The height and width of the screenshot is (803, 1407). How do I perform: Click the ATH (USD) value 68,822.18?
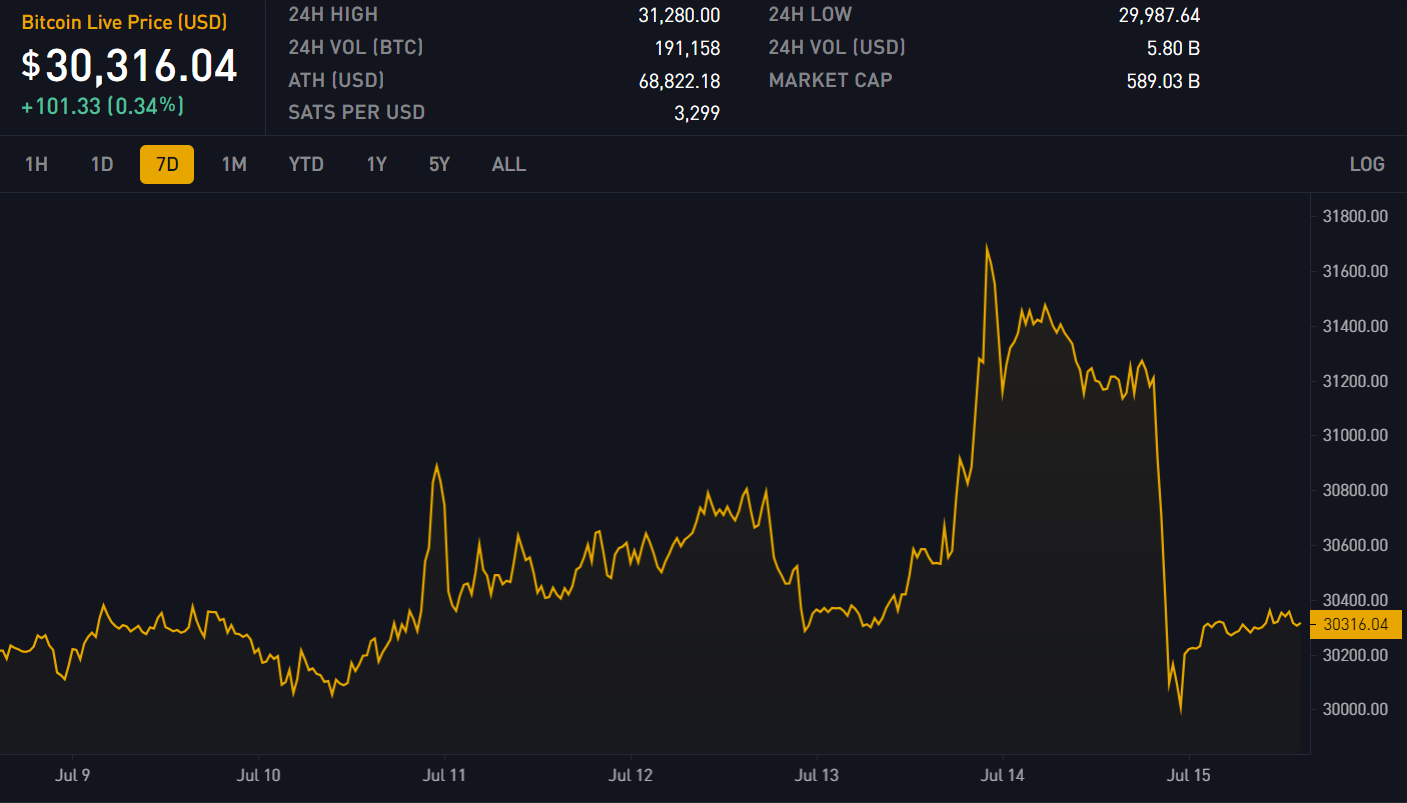point(679,81)
